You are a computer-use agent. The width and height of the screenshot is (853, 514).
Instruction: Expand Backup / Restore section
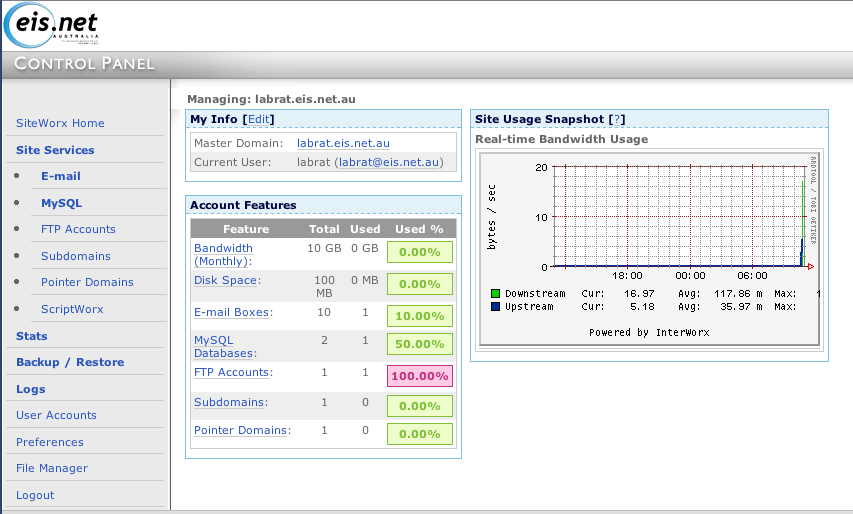coord(69,362)
